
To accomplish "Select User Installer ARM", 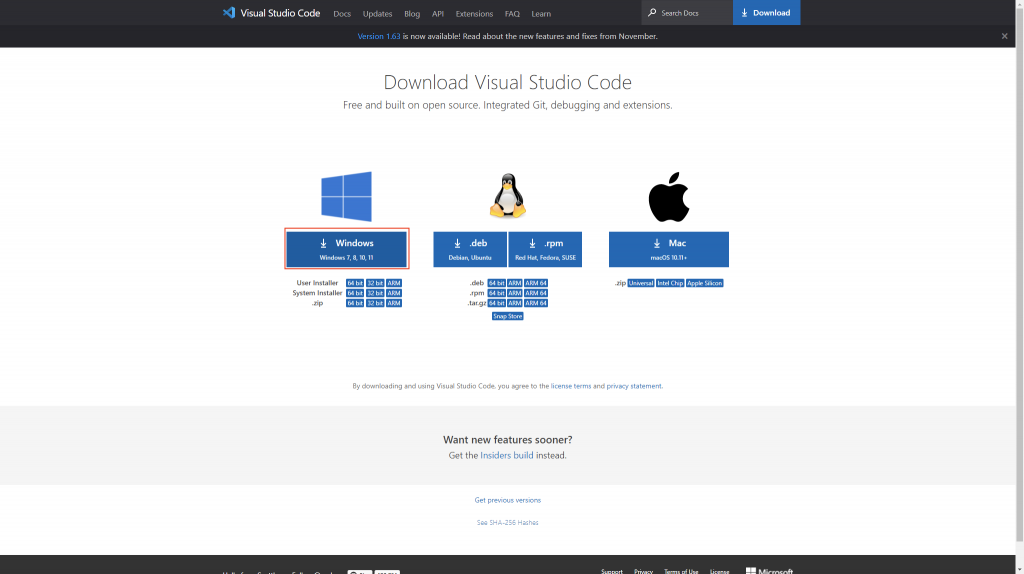I will (x=394, y=283).
